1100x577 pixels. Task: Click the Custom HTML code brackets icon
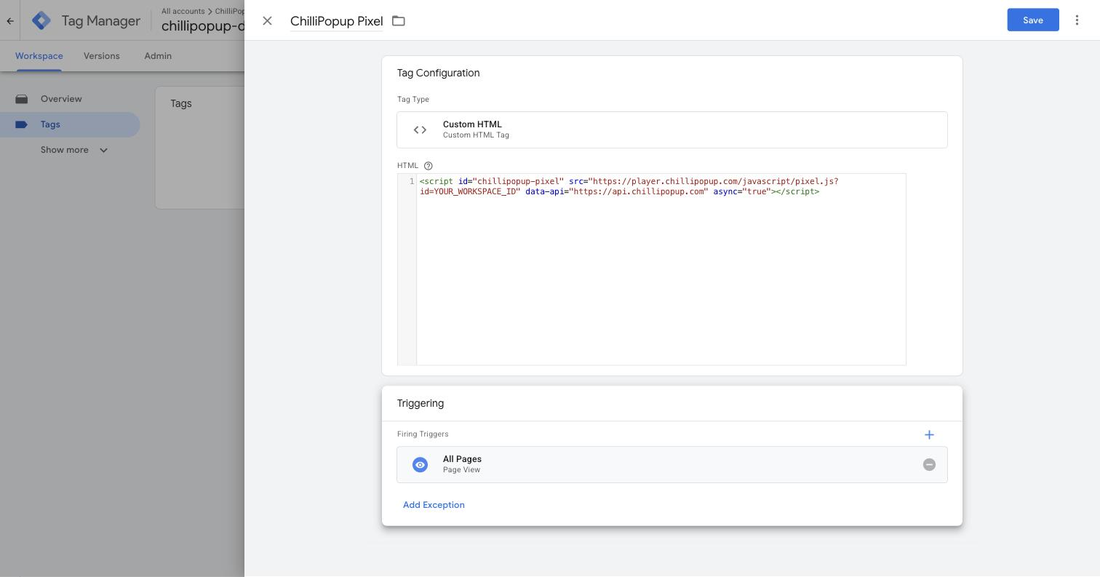tap(420, 130)
